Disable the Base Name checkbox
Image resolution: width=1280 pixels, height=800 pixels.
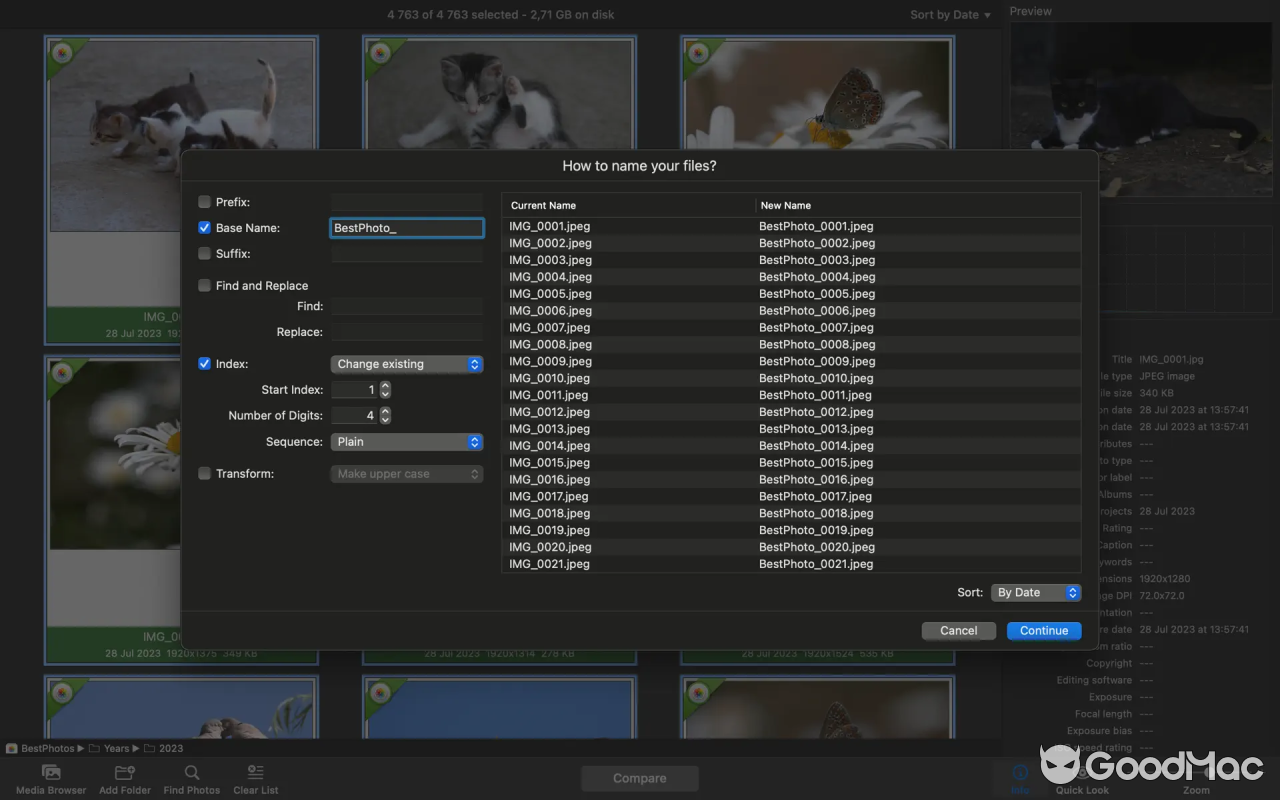click(x=204, y=227)
